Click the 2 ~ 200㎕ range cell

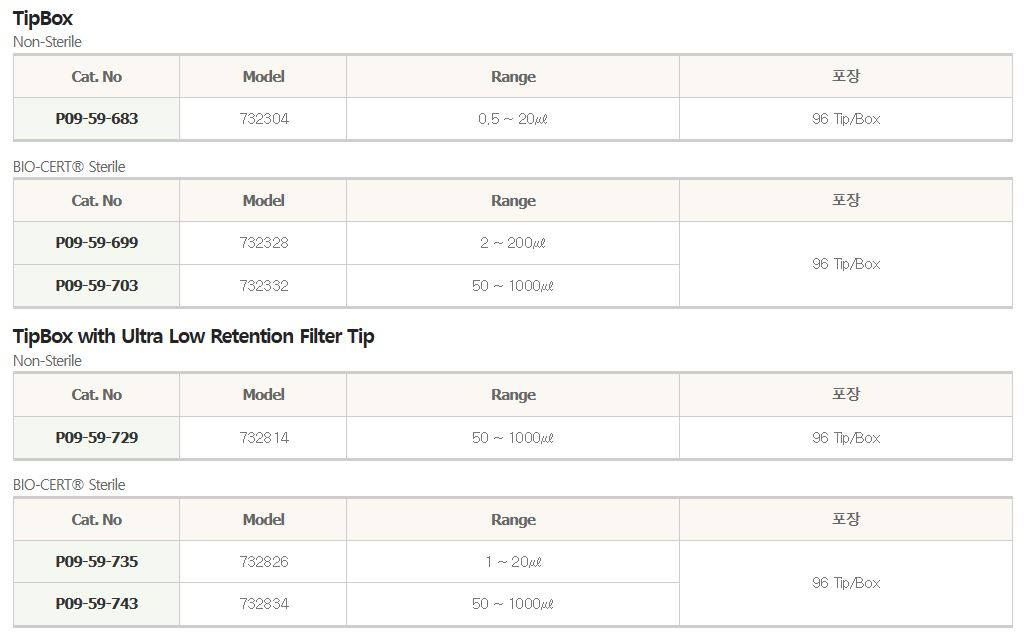pyautogui.click(x=513, y=243)
